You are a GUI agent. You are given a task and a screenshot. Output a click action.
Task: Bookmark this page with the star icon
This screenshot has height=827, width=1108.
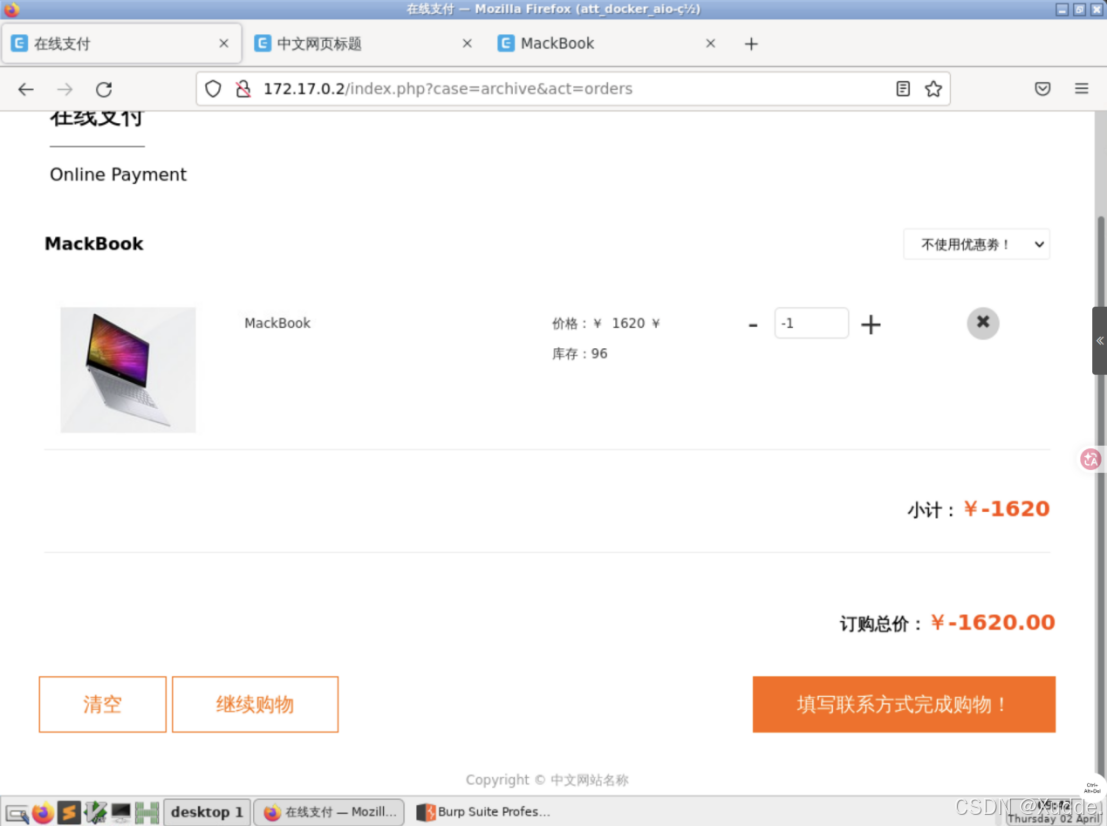click(933, 88)
